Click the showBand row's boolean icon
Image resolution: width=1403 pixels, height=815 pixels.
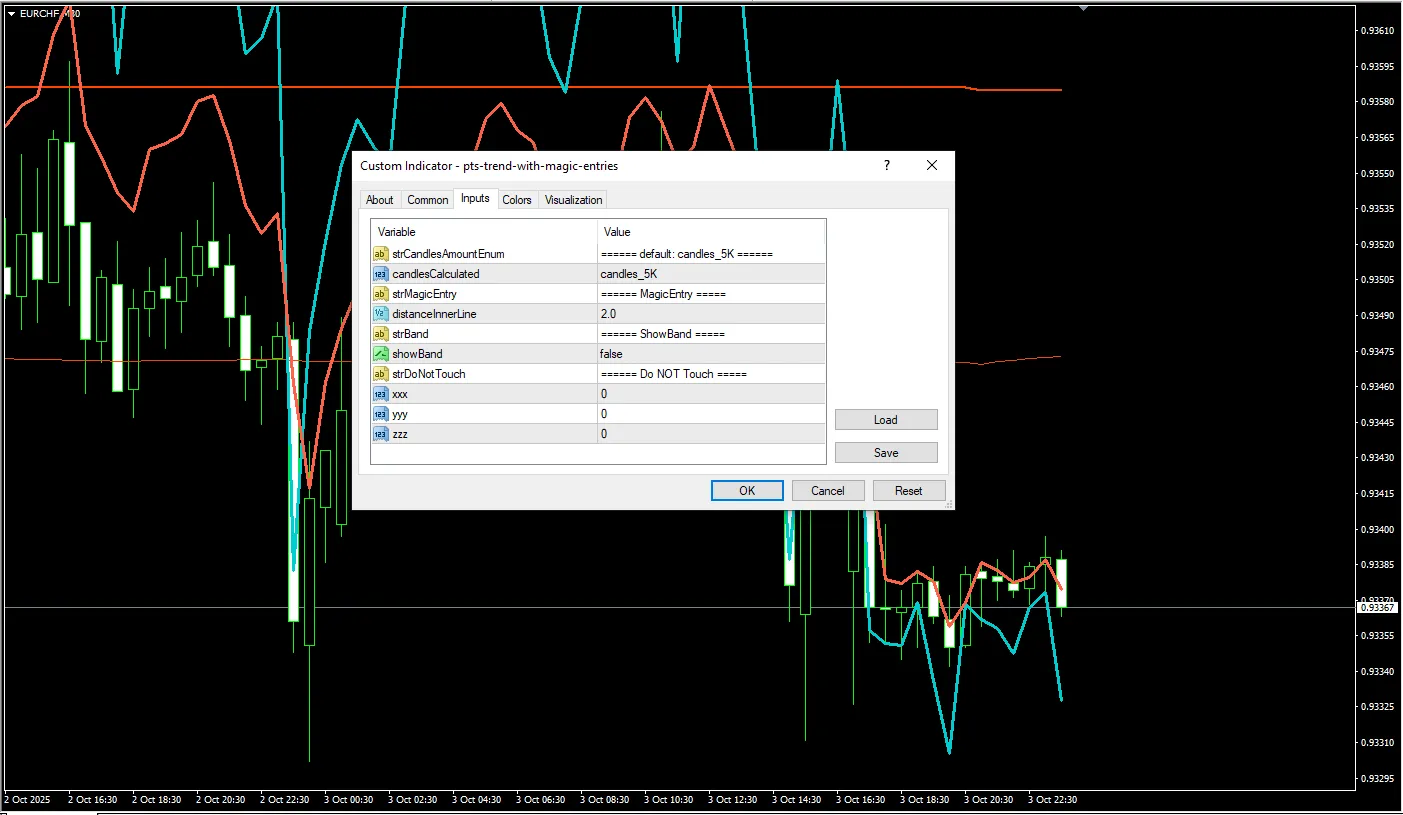tap(380, 354)
